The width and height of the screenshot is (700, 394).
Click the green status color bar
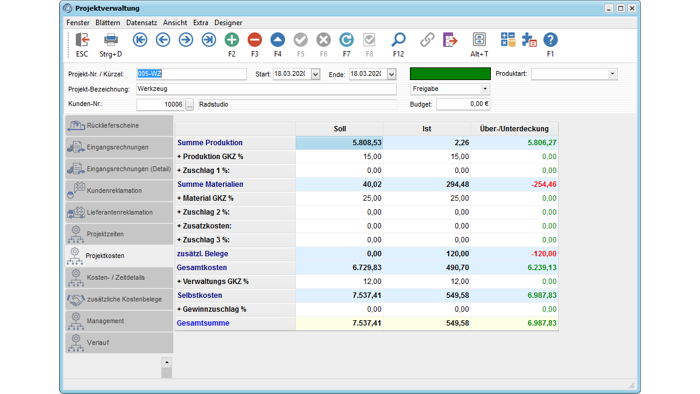point(450,74)
